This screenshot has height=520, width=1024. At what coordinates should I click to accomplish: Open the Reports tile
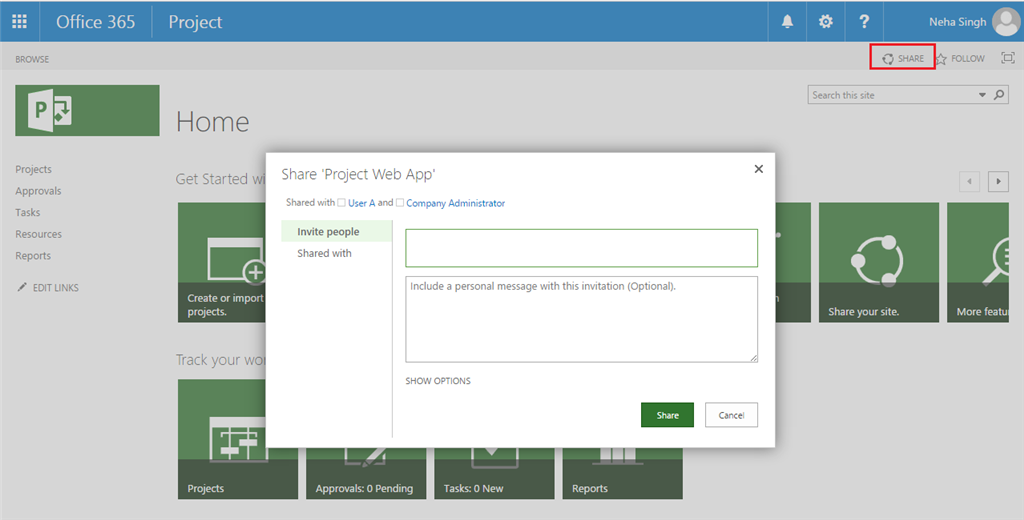pos(622,474)
